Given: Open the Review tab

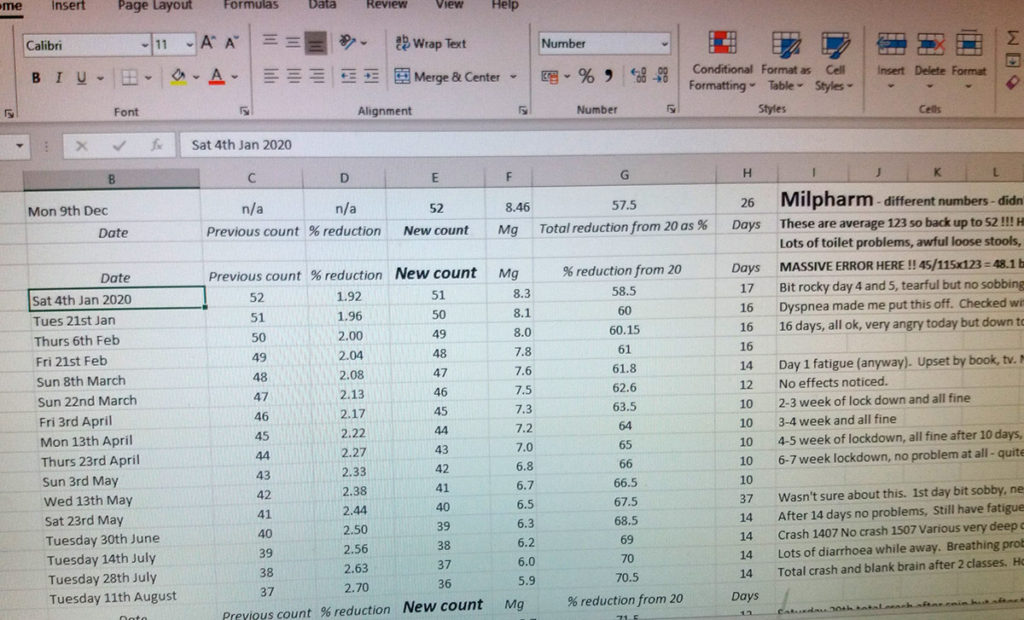Looking at the screenshot, I should [x=387, y=5].
